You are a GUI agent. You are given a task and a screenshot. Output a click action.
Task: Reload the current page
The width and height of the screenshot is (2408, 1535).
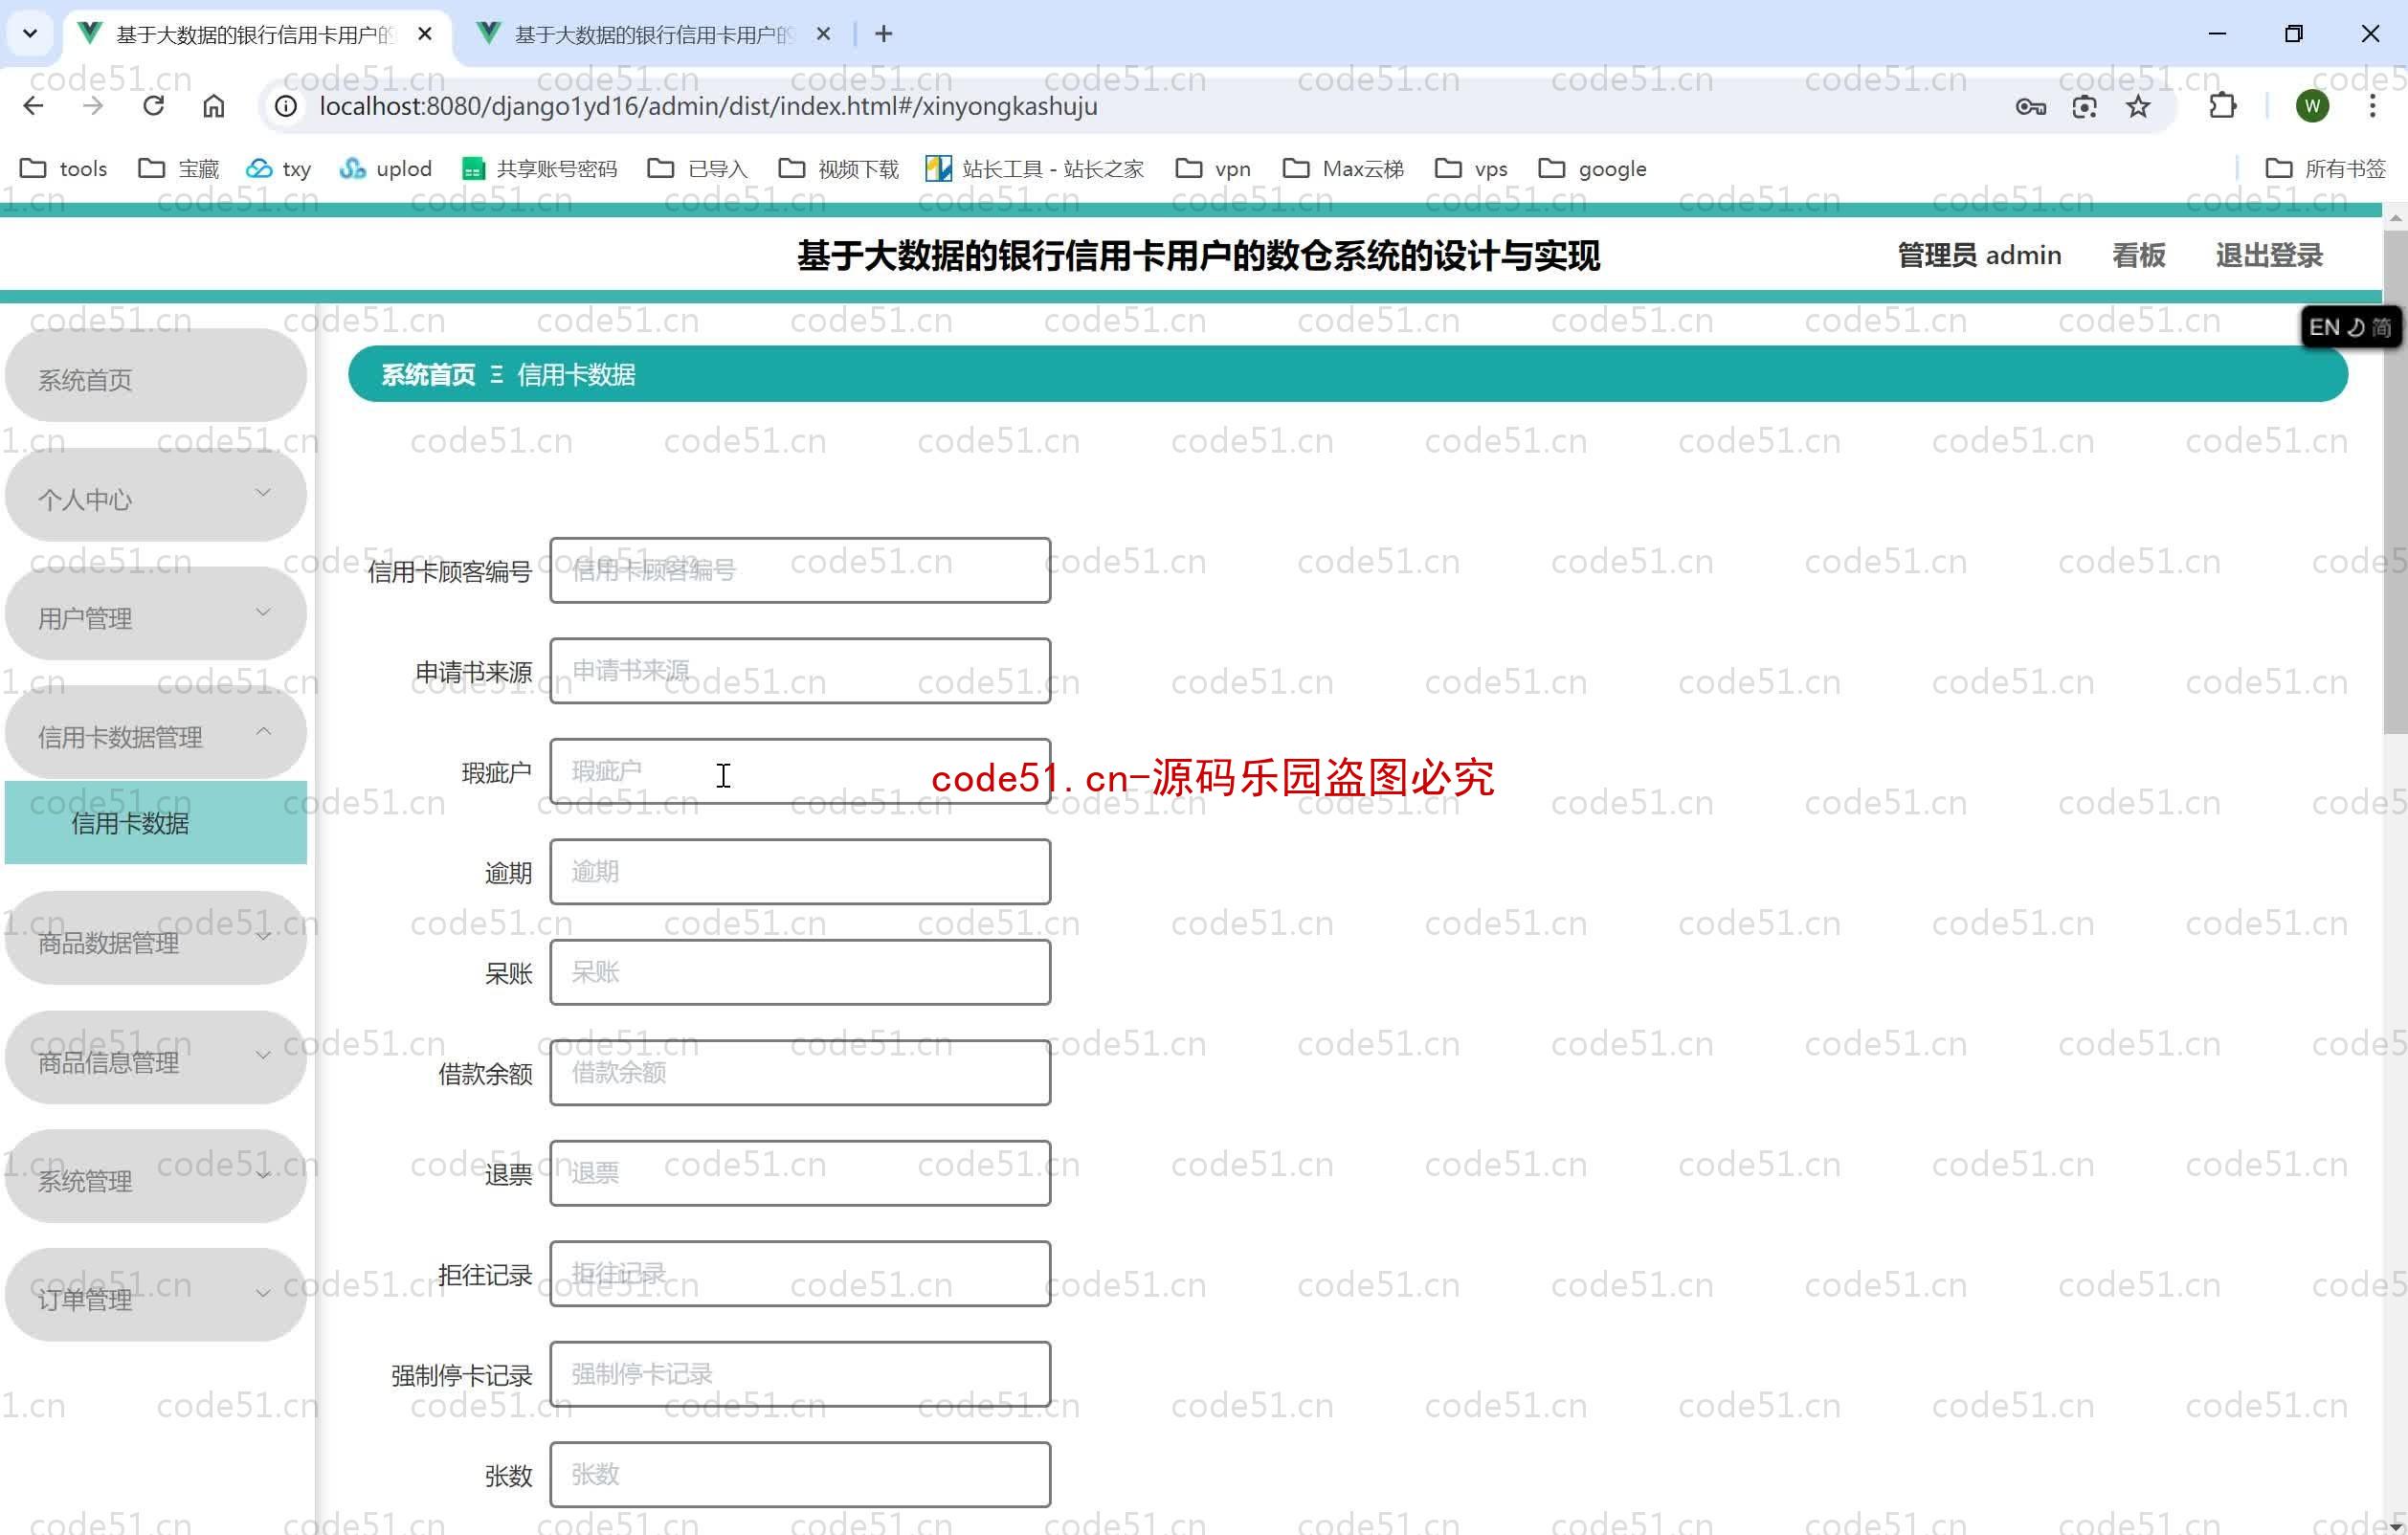pyautogui.click(x=153, y=106)
